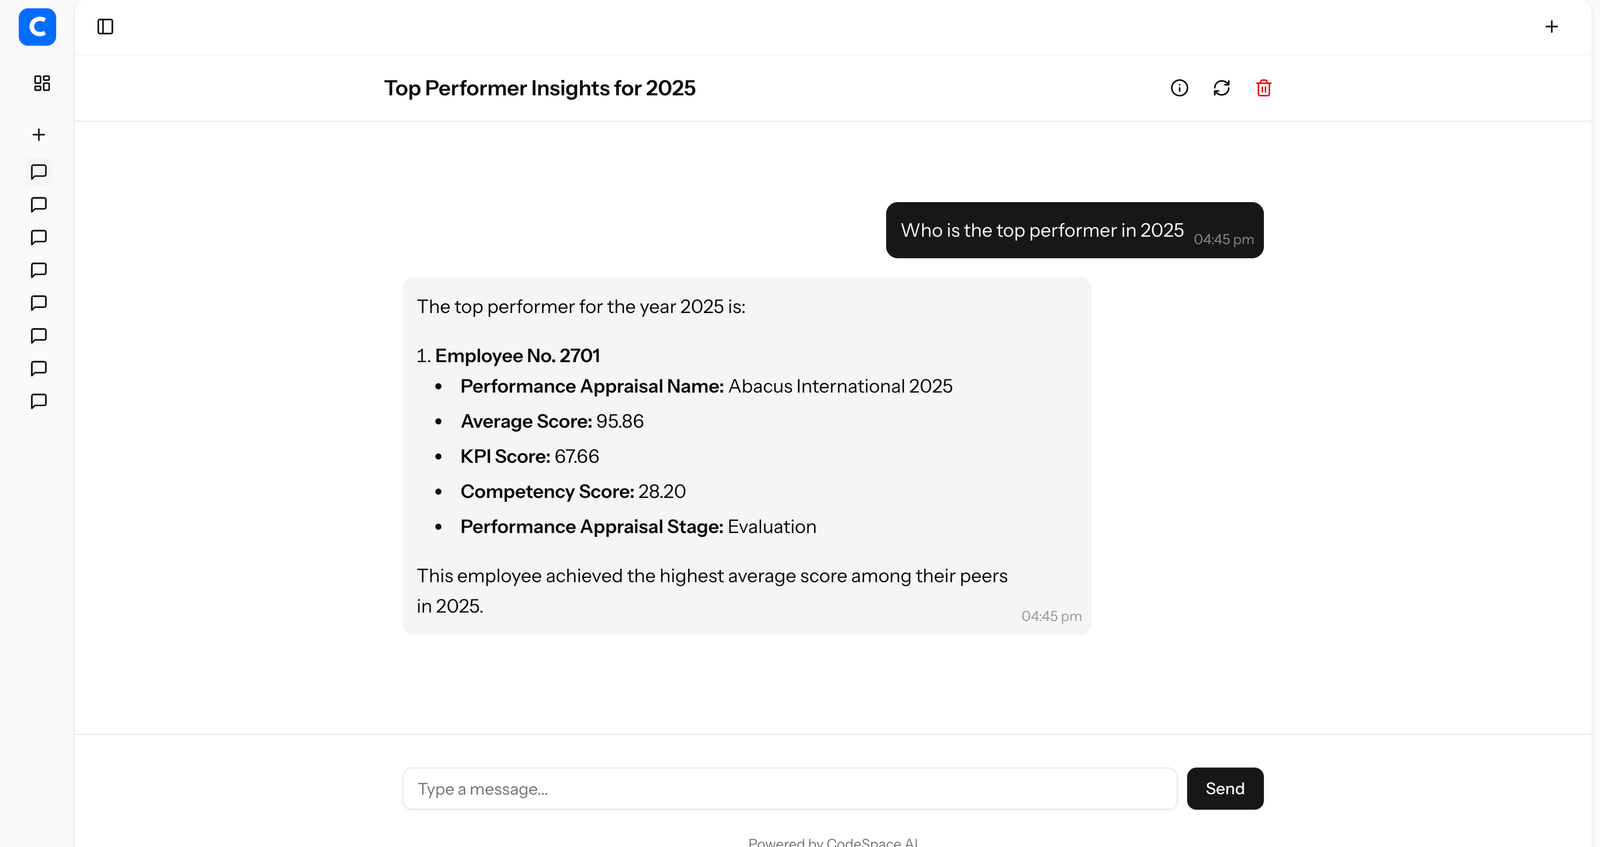Screen dimensions: 1600x847
Task: Toggle the sidebar panel icon
Action: pos(105,27)
